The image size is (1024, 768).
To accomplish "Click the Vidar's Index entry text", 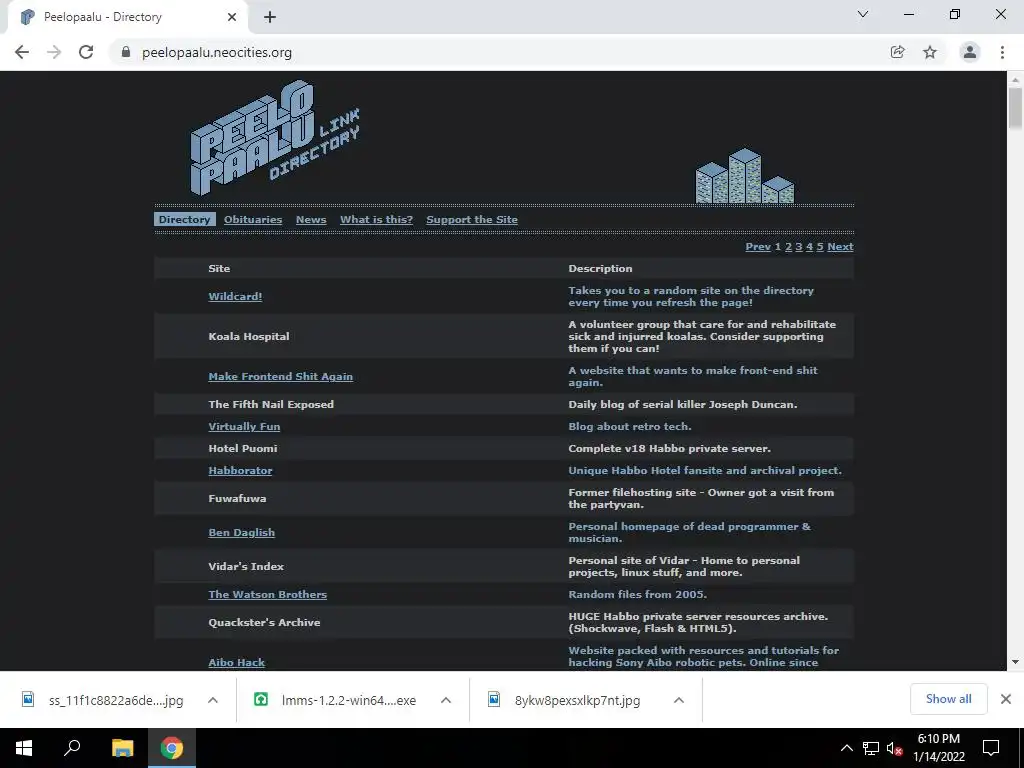I will (246, 566).
